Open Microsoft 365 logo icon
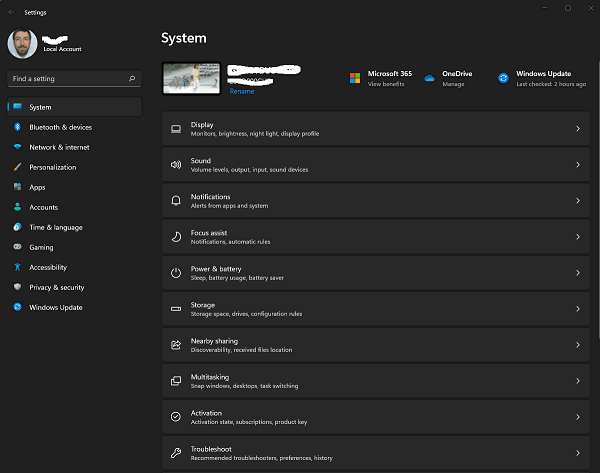Screen dimensions: 600x473 355,78
